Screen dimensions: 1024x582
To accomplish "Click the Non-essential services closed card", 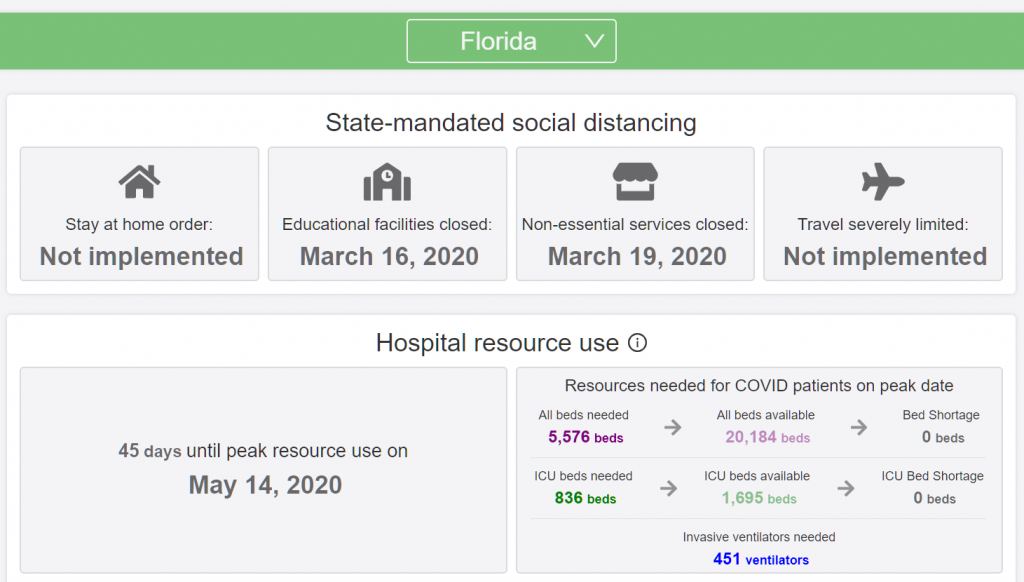I will pyautogui.click(x=634, y=213).
